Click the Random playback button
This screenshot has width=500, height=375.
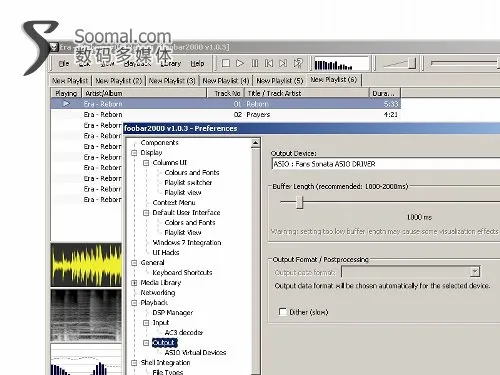(298, 63)
